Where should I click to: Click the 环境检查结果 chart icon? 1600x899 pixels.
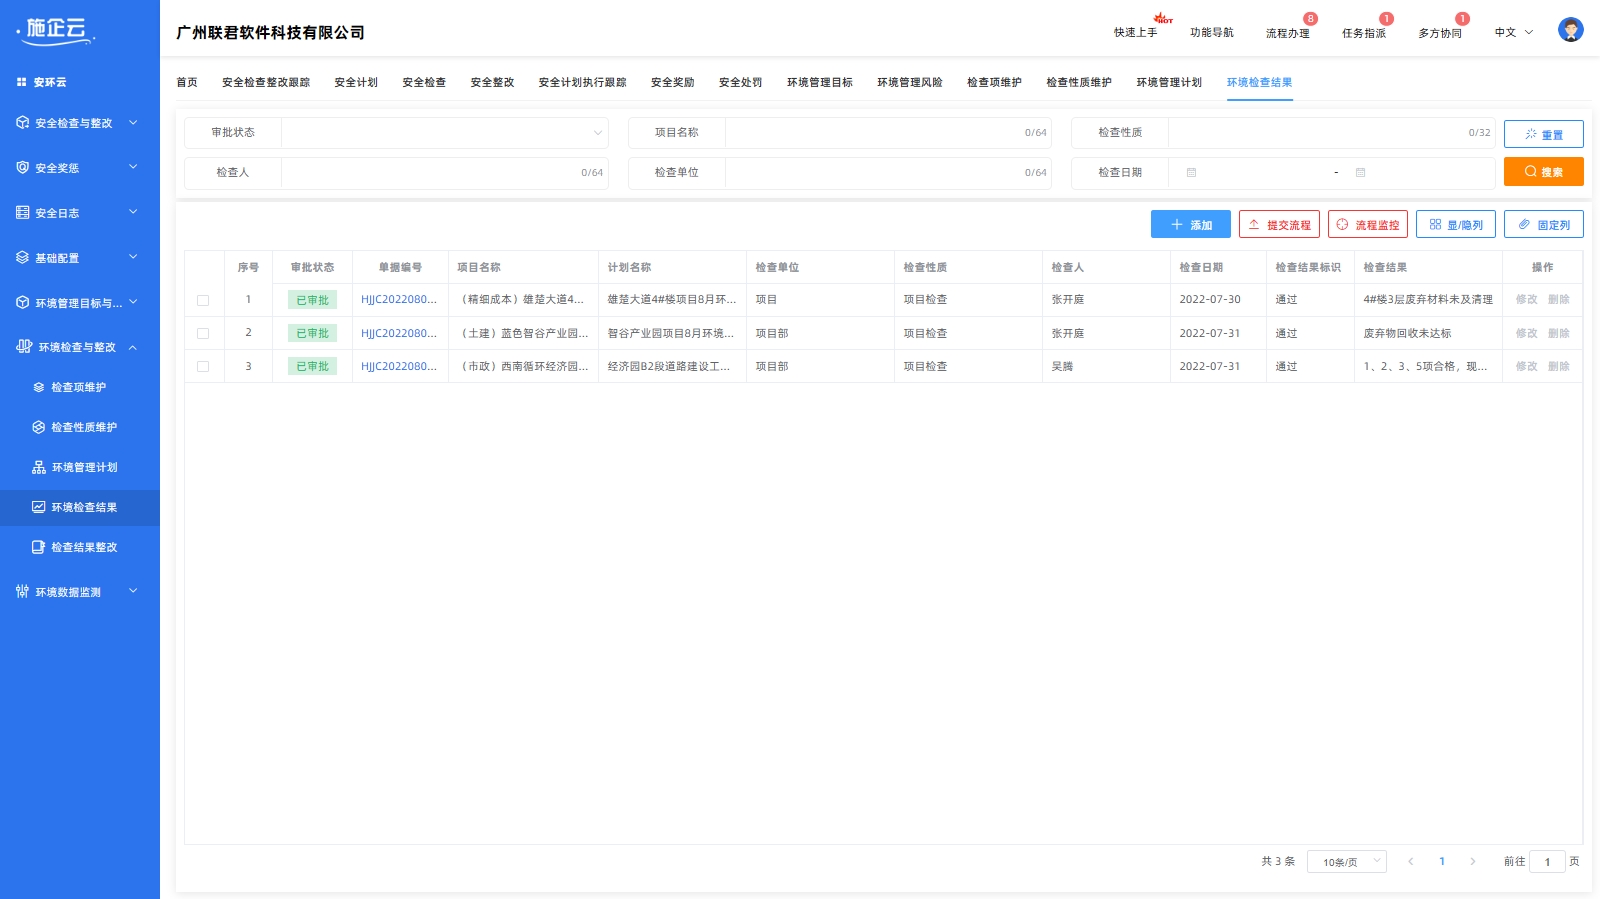coord(39,507)
